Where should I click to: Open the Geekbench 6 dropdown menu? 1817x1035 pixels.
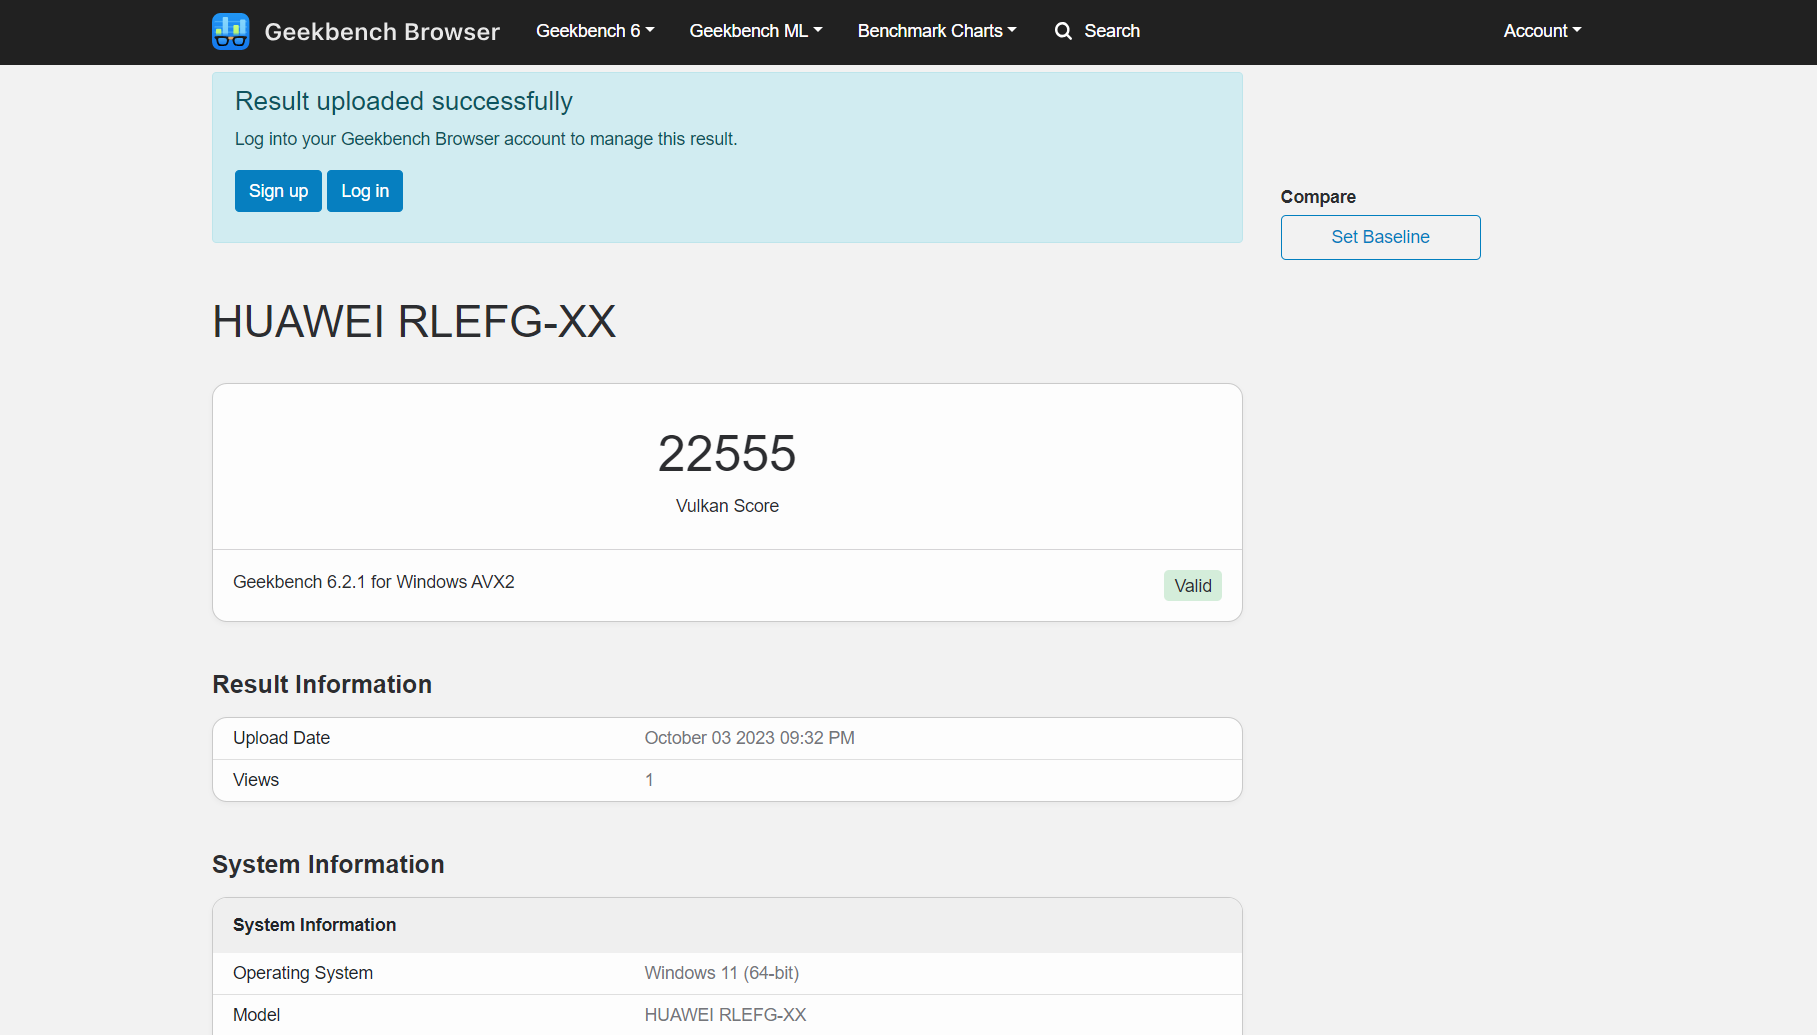pos(595,31)
